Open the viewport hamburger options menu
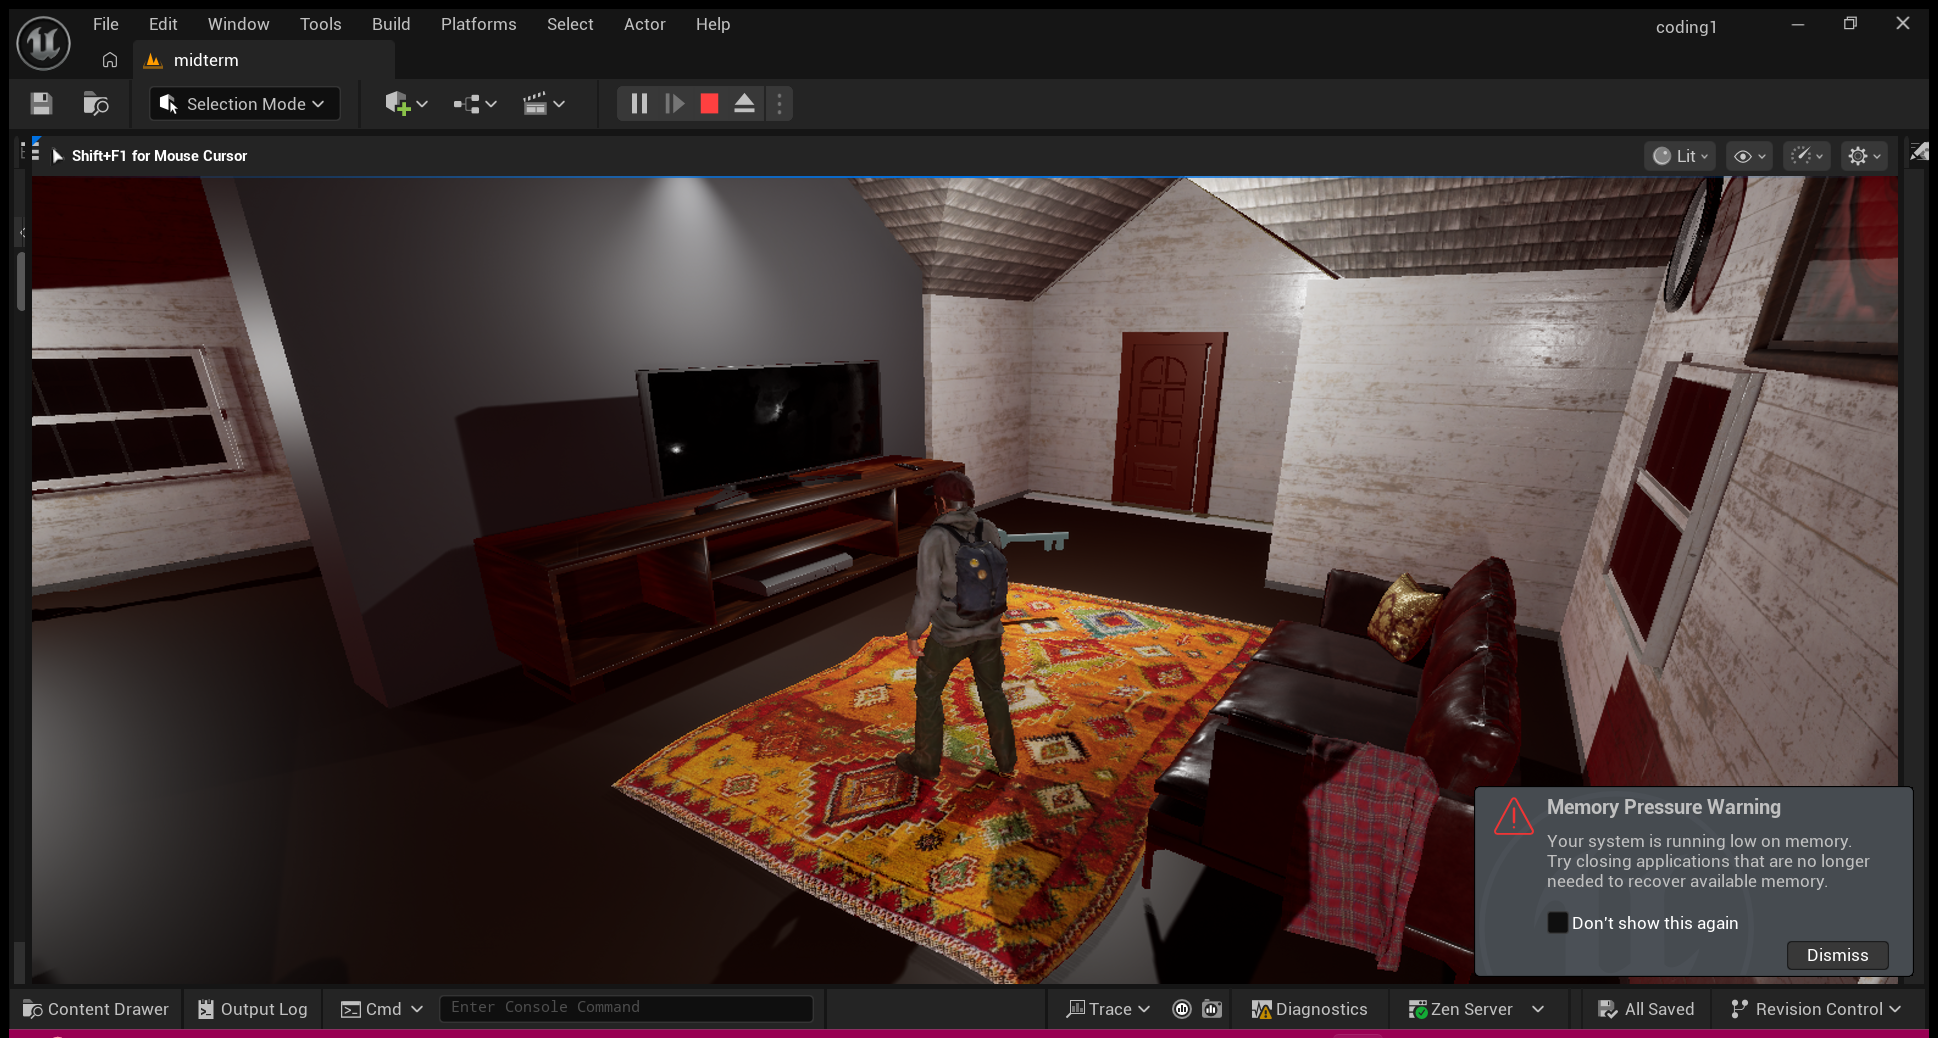The height and width of the screenshot is (1038, 1938). tap(35, 153)
